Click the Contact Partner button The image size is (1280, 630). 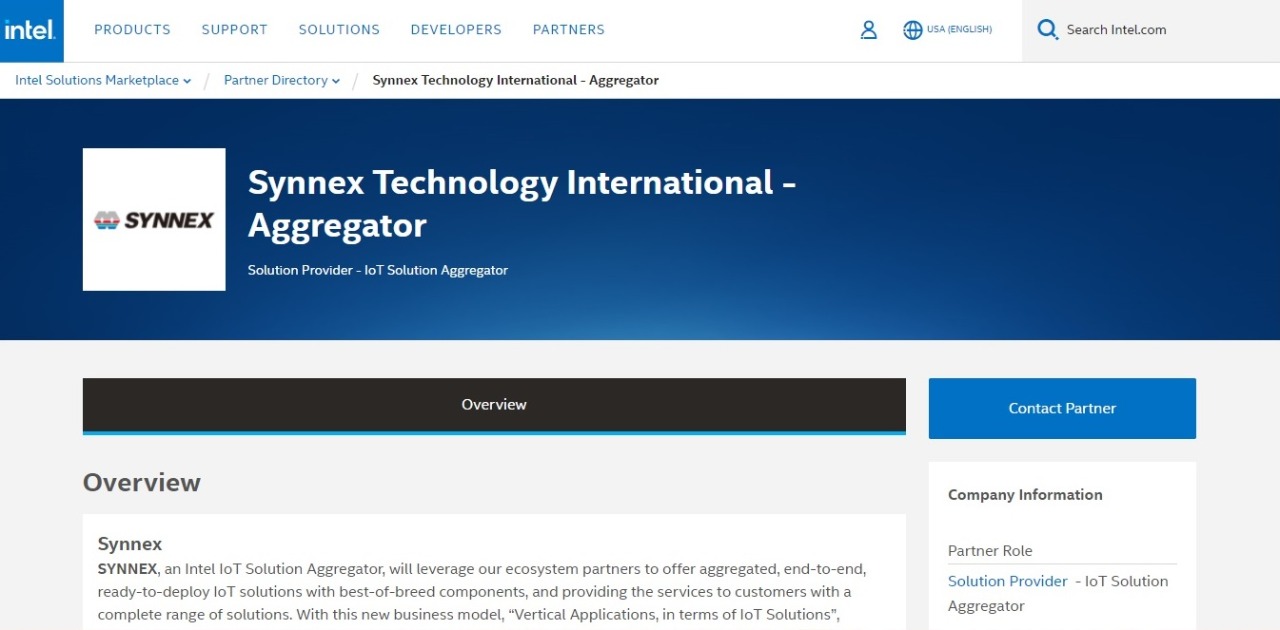tap(1062, 408)
